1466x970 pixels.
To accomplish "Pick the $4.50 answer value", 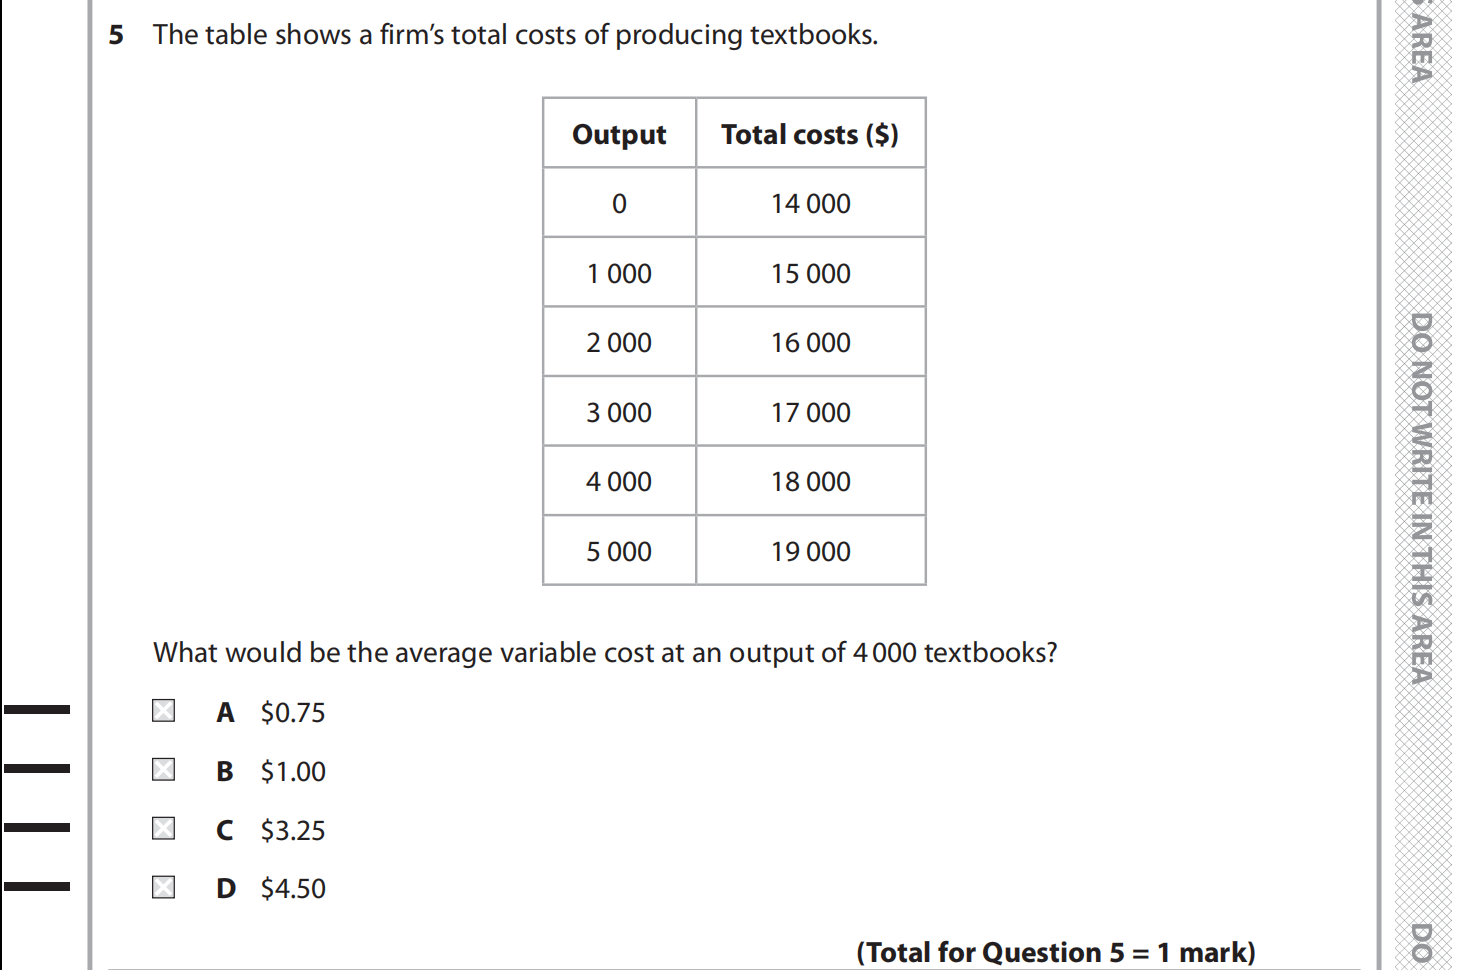I will 293,889.
